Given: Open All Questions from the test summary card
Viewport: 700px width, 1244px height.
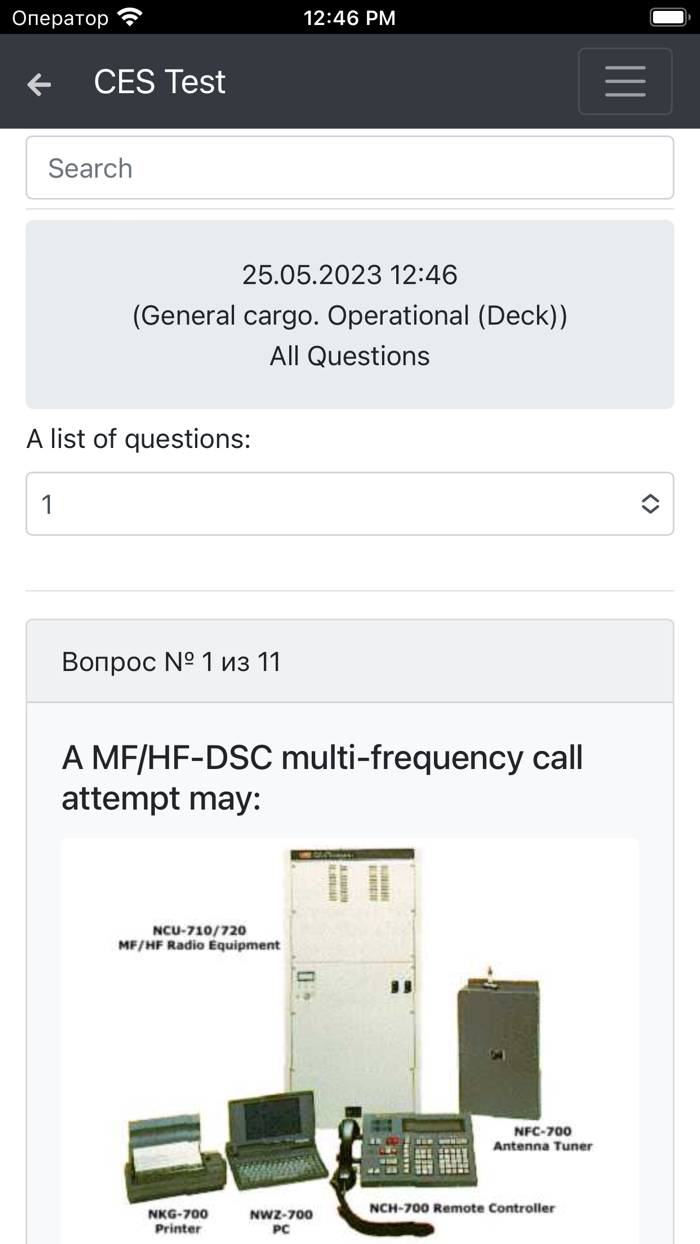Looking at the screenshot, I should tap(349, 355).
